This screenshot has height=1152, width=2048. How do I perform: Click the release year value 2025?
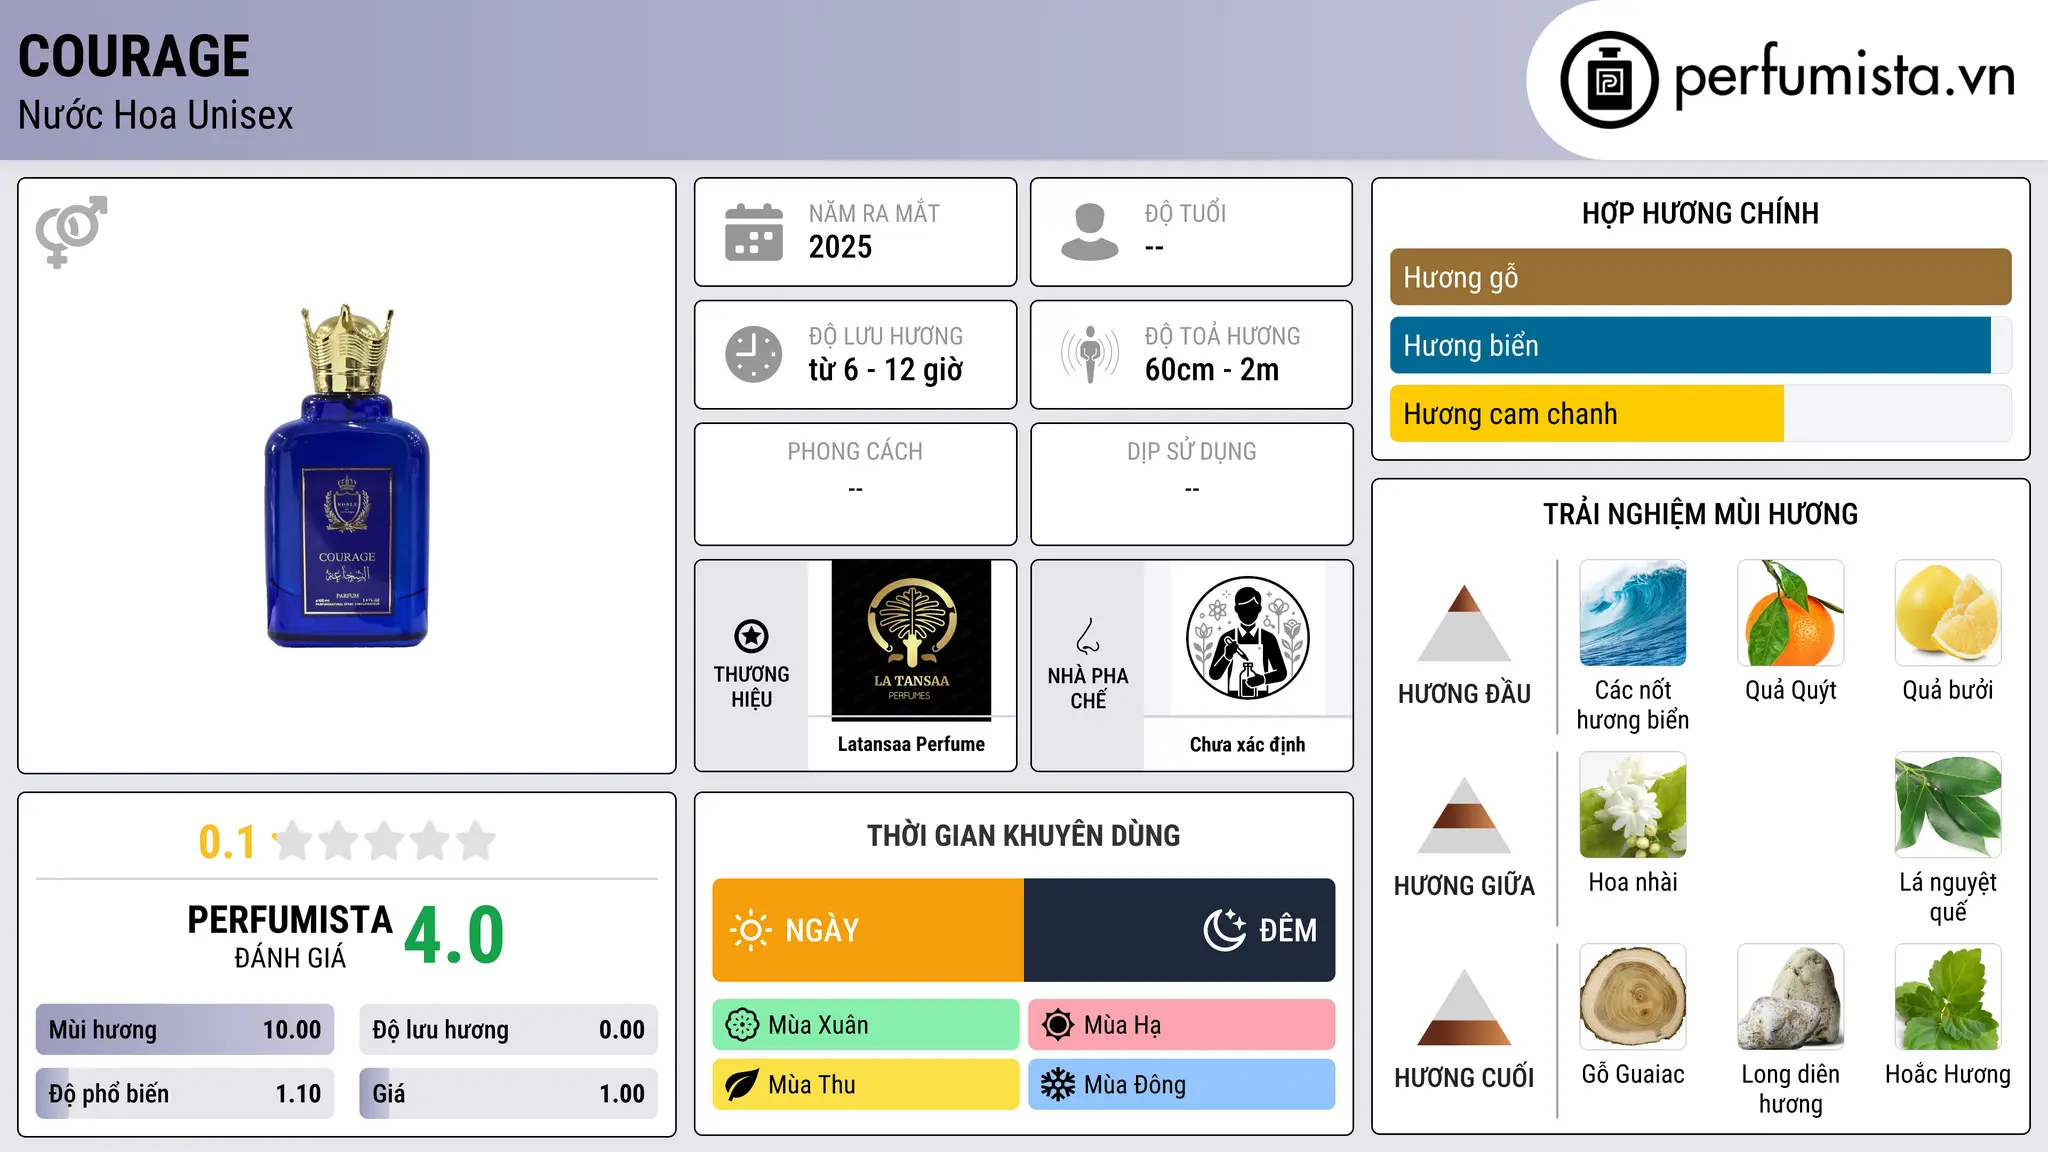840,247
